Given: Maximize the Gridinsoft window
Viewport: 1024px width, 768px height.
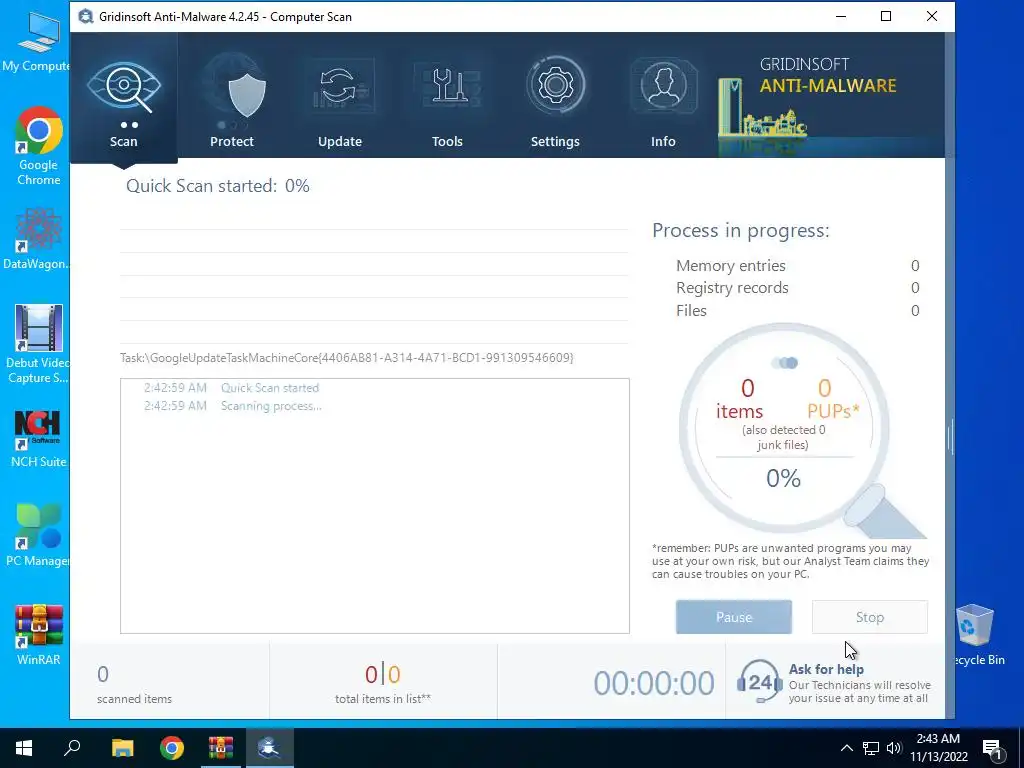Looking at the screenshot, I should (x=886, y=16).
